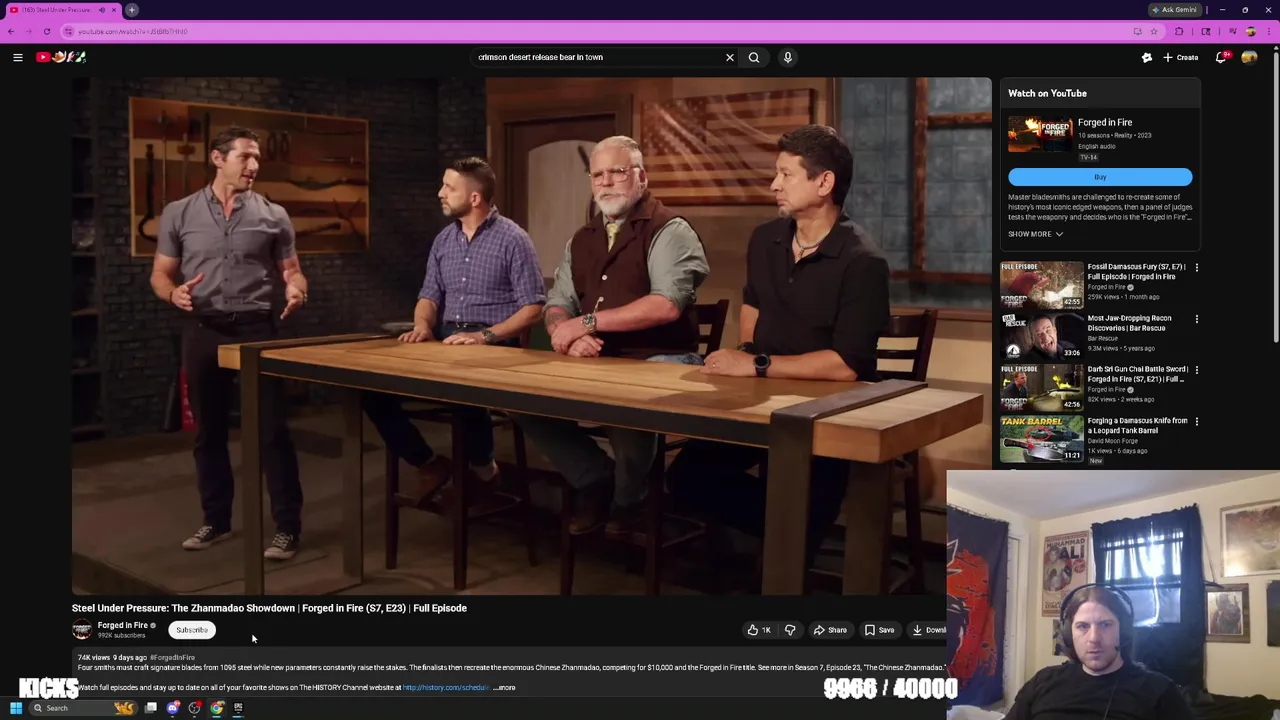Click the Buy button for Forged in Fire
Image resolution: width=1280 pixels, height=720 pixels.
click(x=1100, y=177)
